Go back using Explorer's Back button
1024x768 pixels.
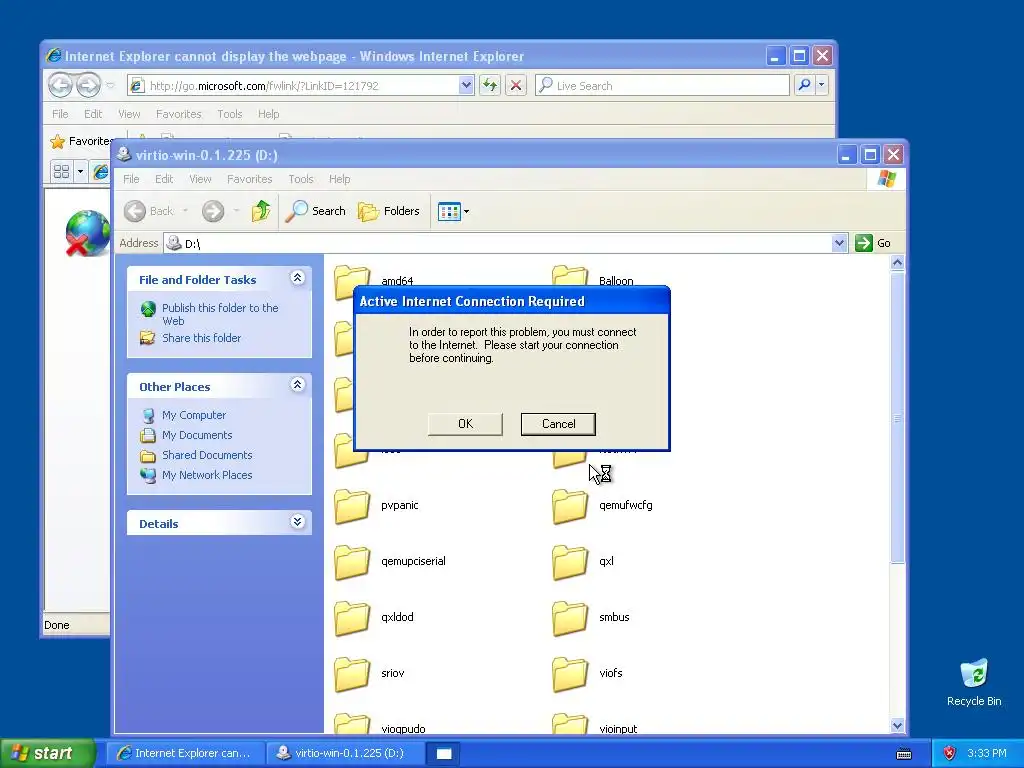150,211
